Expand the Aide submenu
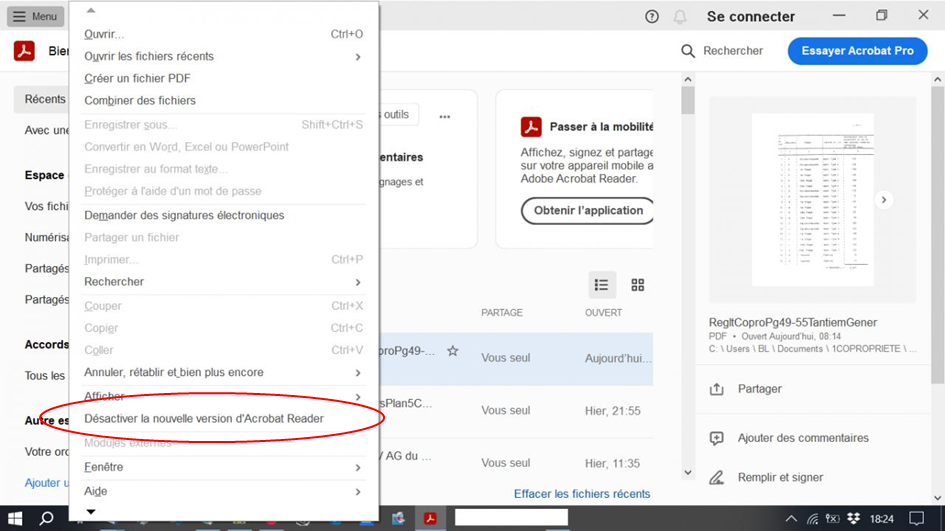 pos(224,491)
